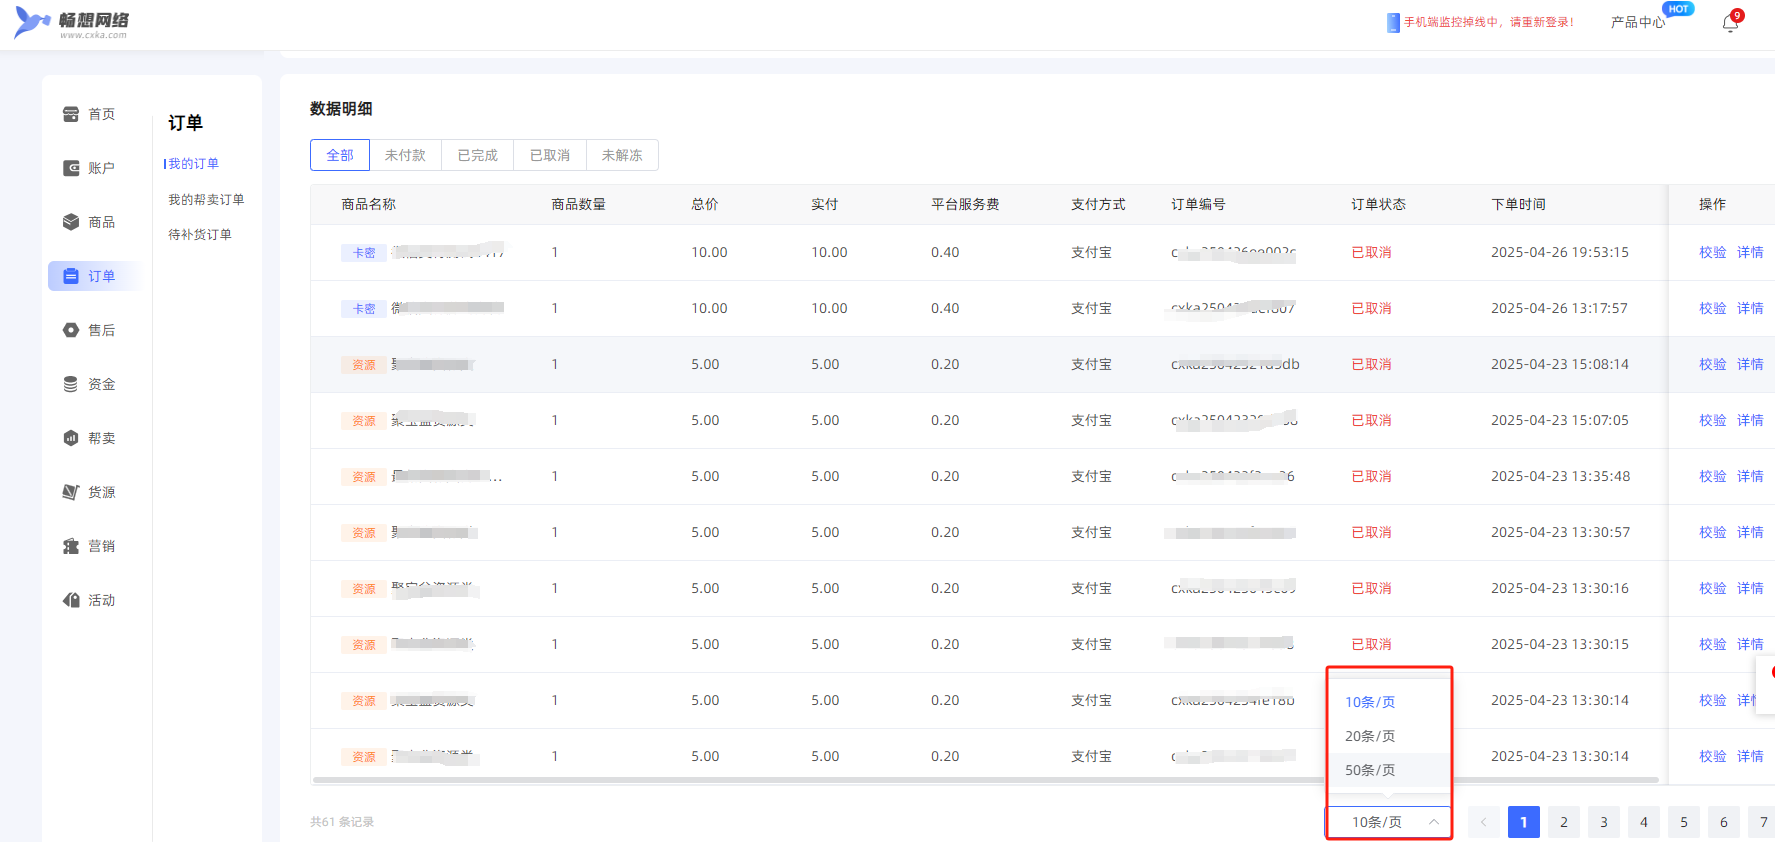Click the 货源 sidebar icon
Image resolution: width=1775 pixels, height=842 pixels.
pyautogui.click(x=71, y=492)
